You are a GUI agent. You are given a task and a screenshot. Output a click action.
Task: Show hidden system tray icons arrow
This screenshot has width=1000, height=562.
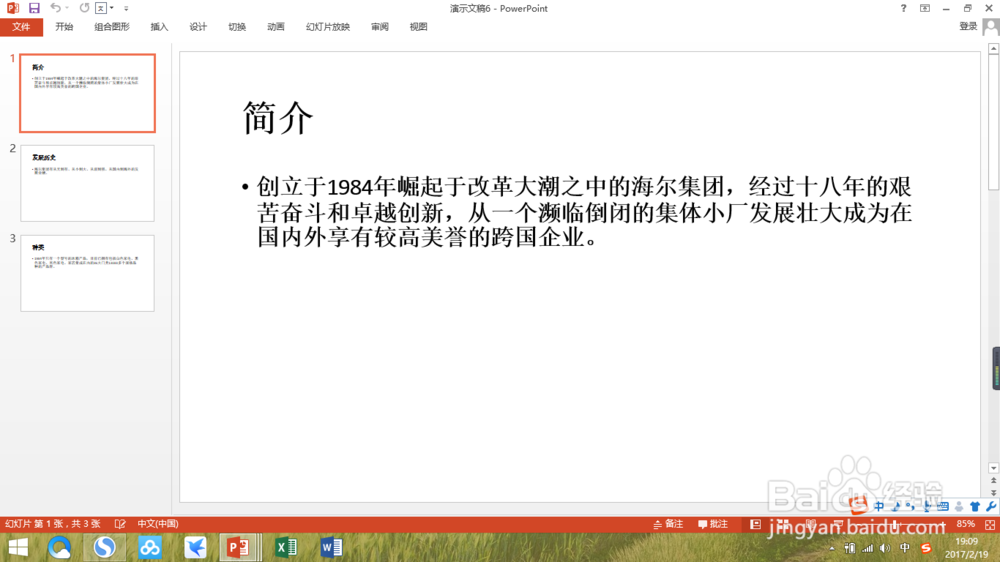coord(832,549)
